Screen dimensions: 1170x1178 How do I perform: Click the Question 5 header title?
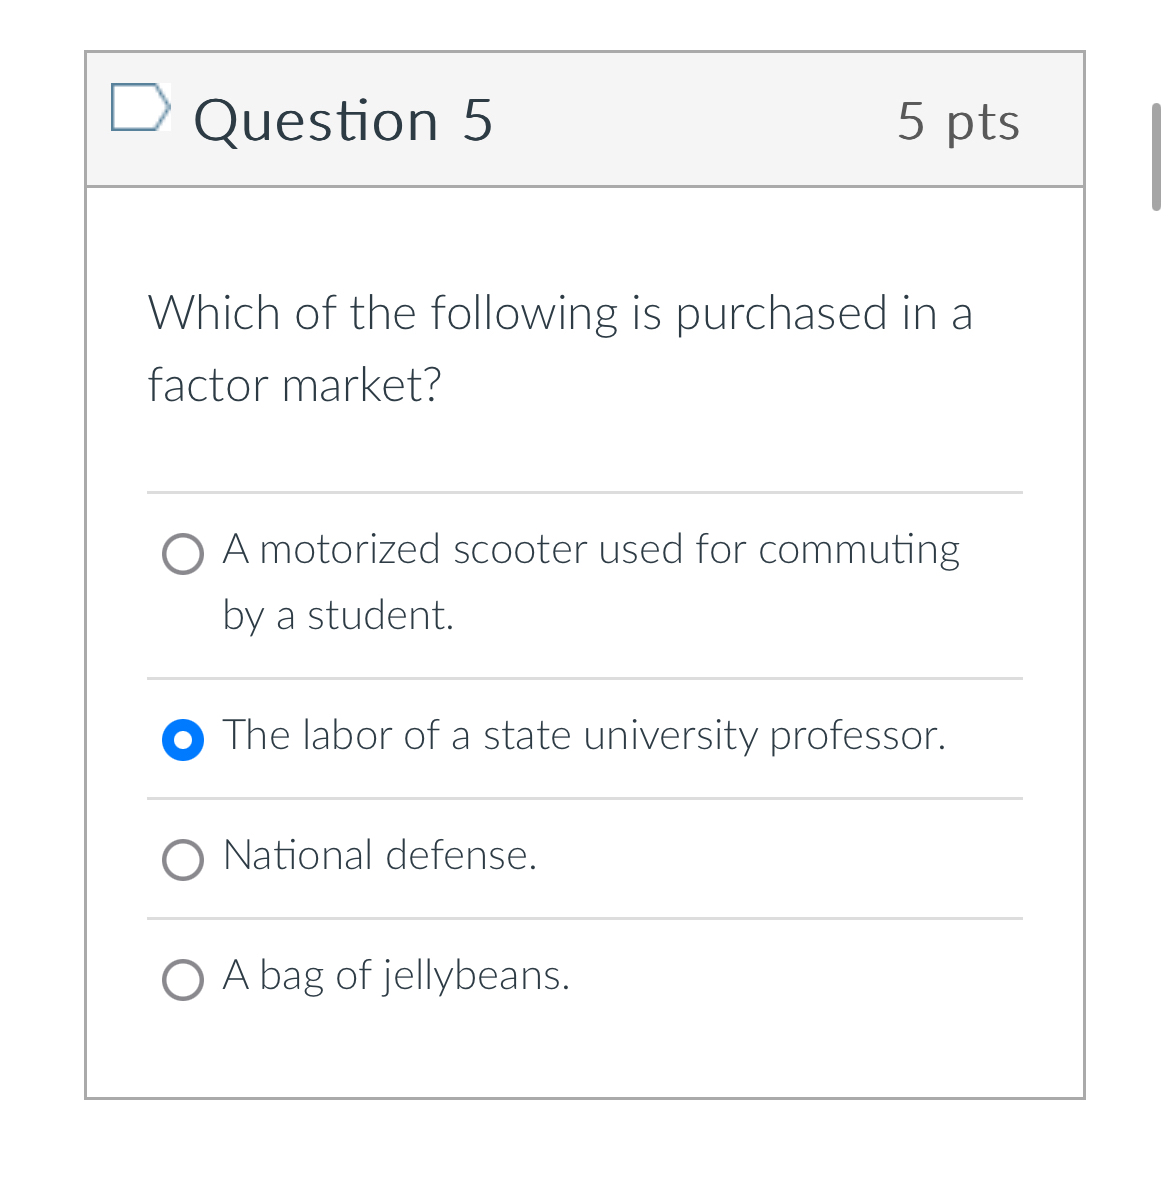[x=343, y=120]
